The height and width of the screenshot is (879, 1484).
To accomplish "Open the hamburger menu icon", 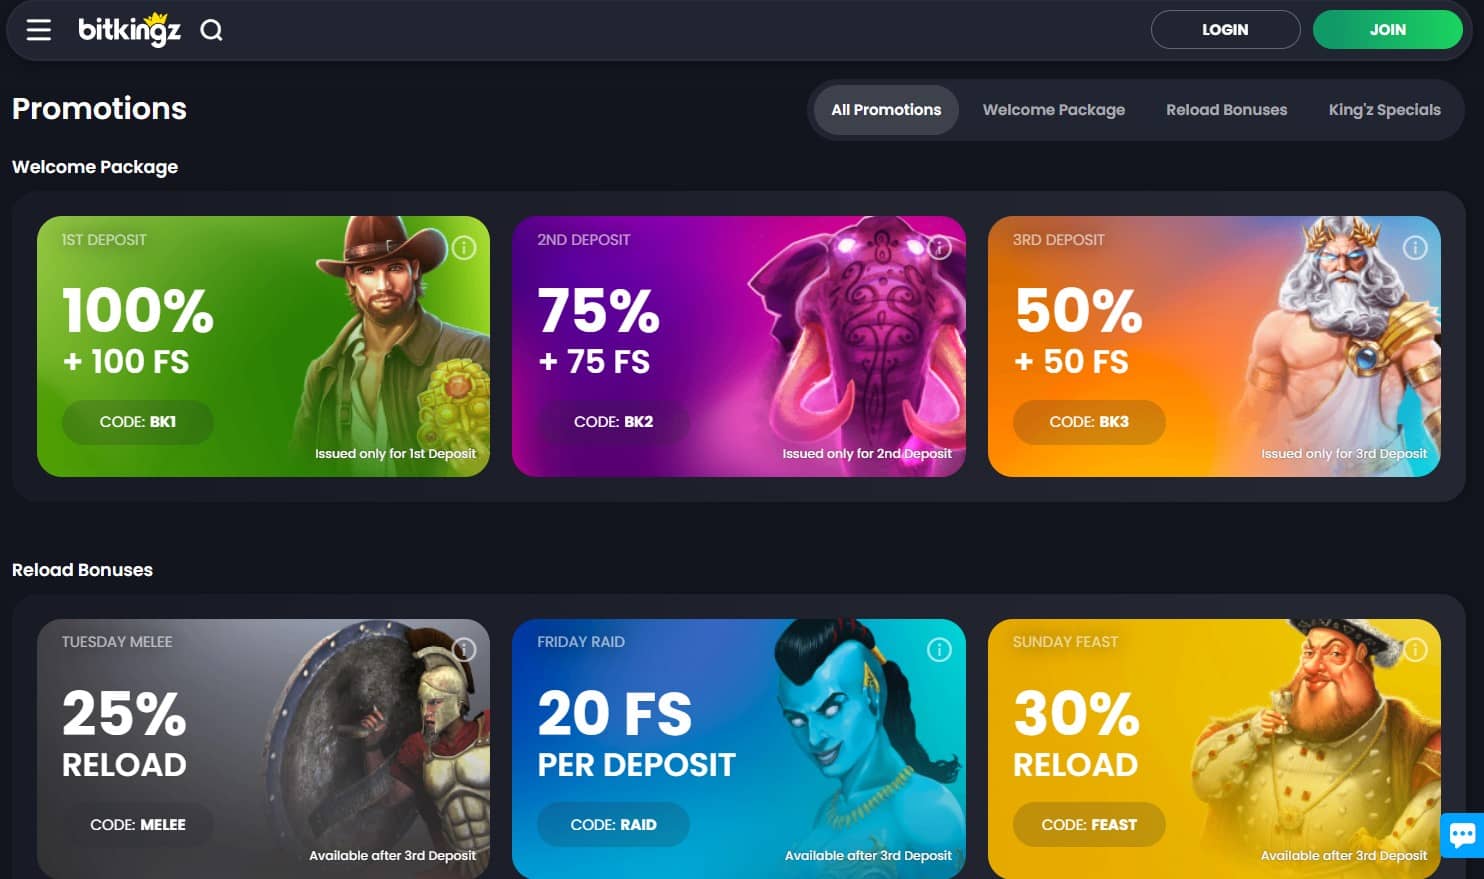I will (39, 30).
